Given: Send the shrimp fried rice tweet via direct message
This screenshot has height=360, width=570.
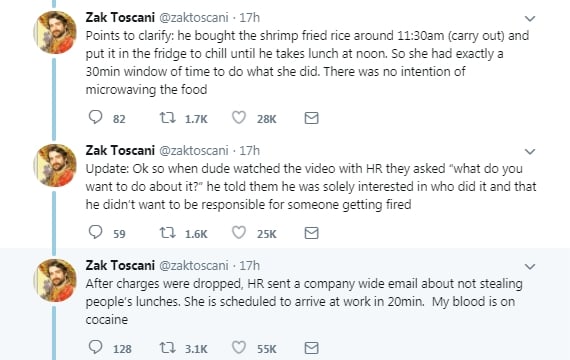Looking at the screenshot, I should pyautogui.click(x=312, y=118).
